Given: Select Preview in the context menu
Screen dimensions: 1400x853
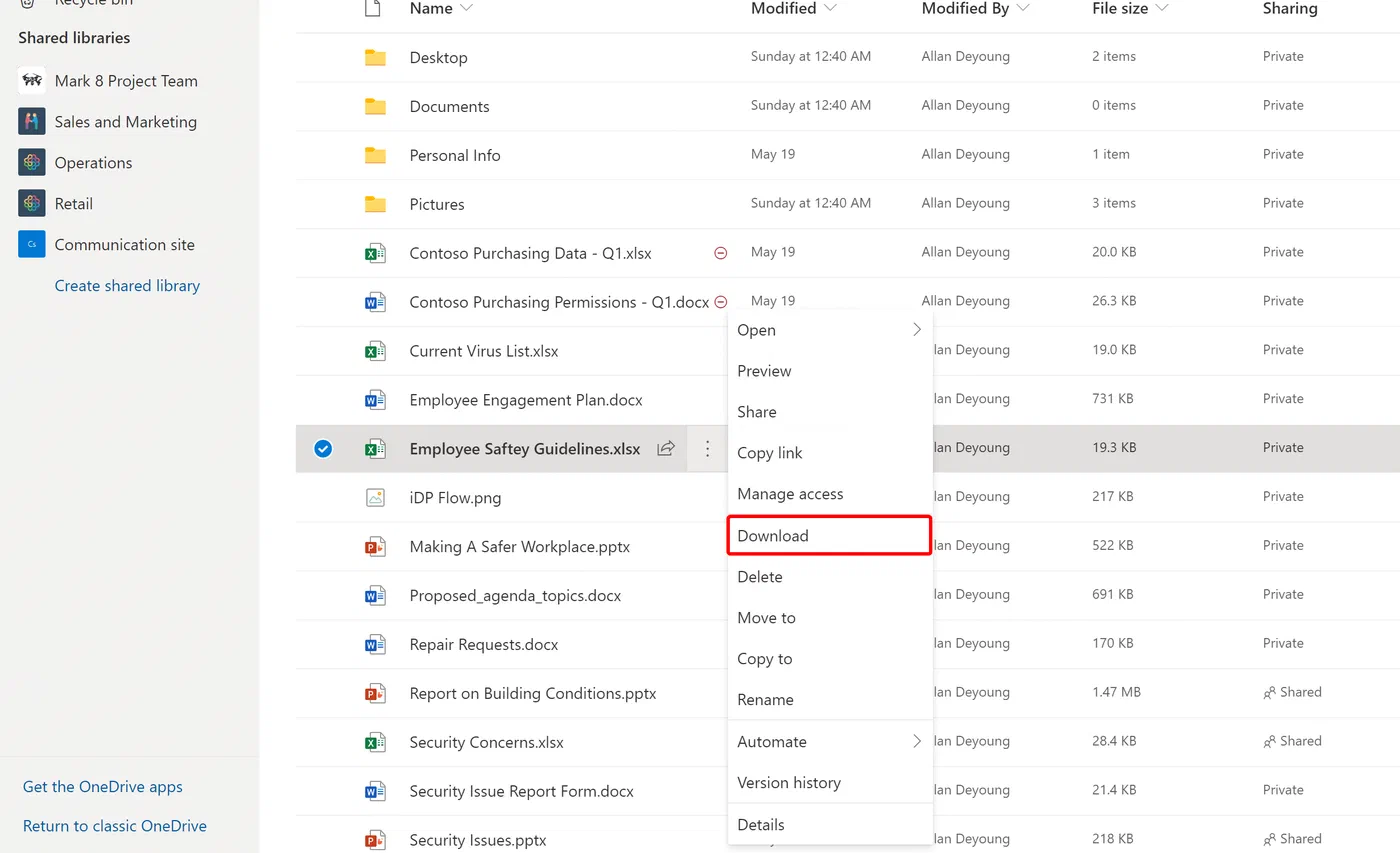Looking at the screenshot, I should (x=830, y=371).
